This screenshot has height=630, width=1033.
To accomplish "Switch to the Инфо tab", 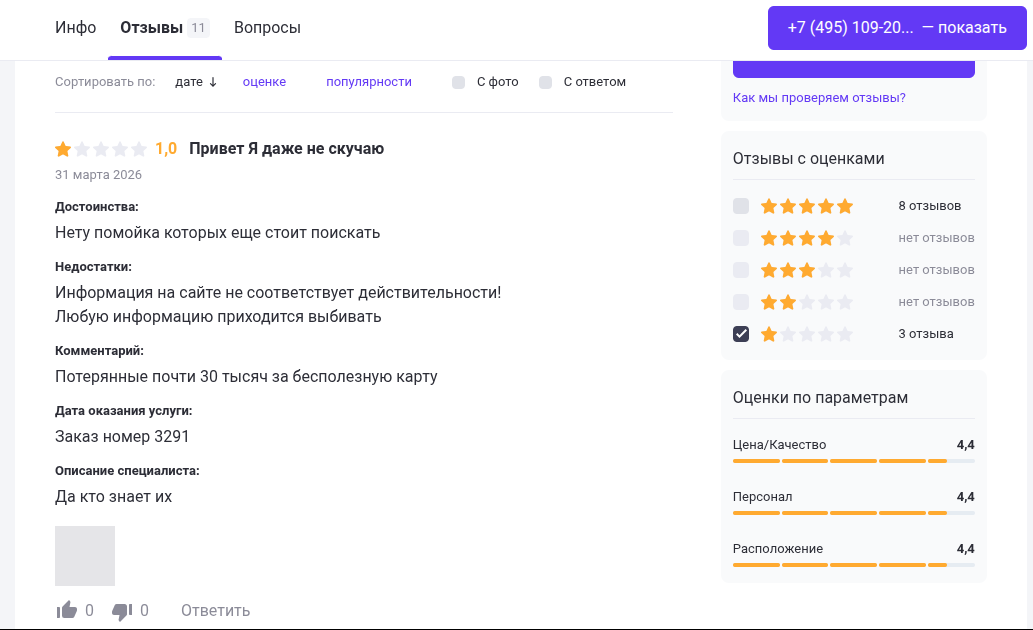I will (x=76, y=28).
